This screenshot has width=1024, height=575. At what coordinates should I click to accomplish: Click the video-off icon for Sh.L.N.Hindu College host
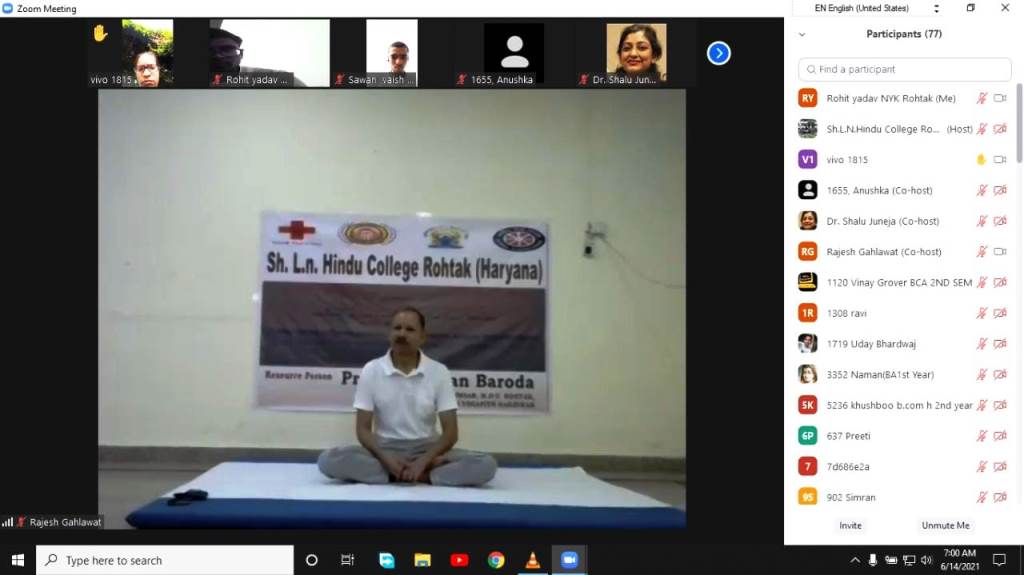pos(1000,129)
